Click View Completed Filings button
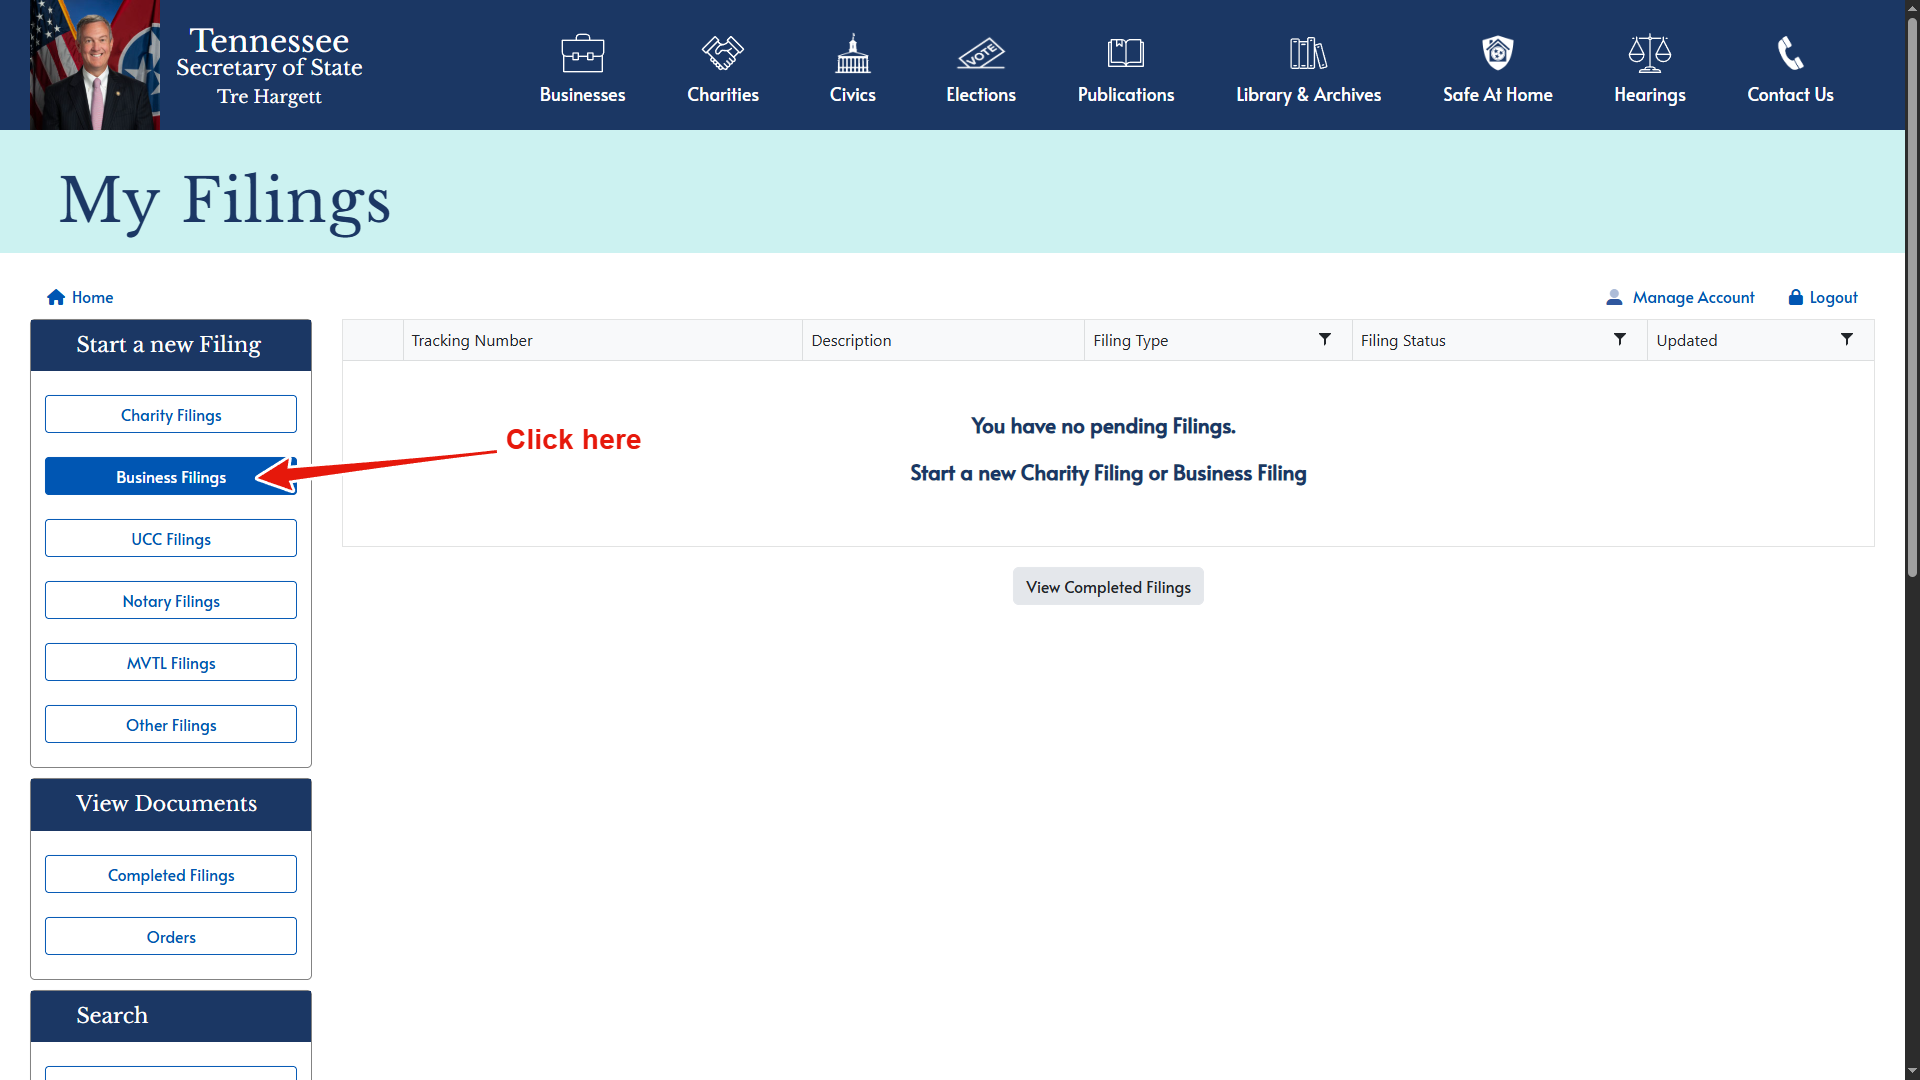This screenshot has height=1080, width=1920. pyautogui.click(x=1107, y=587)
